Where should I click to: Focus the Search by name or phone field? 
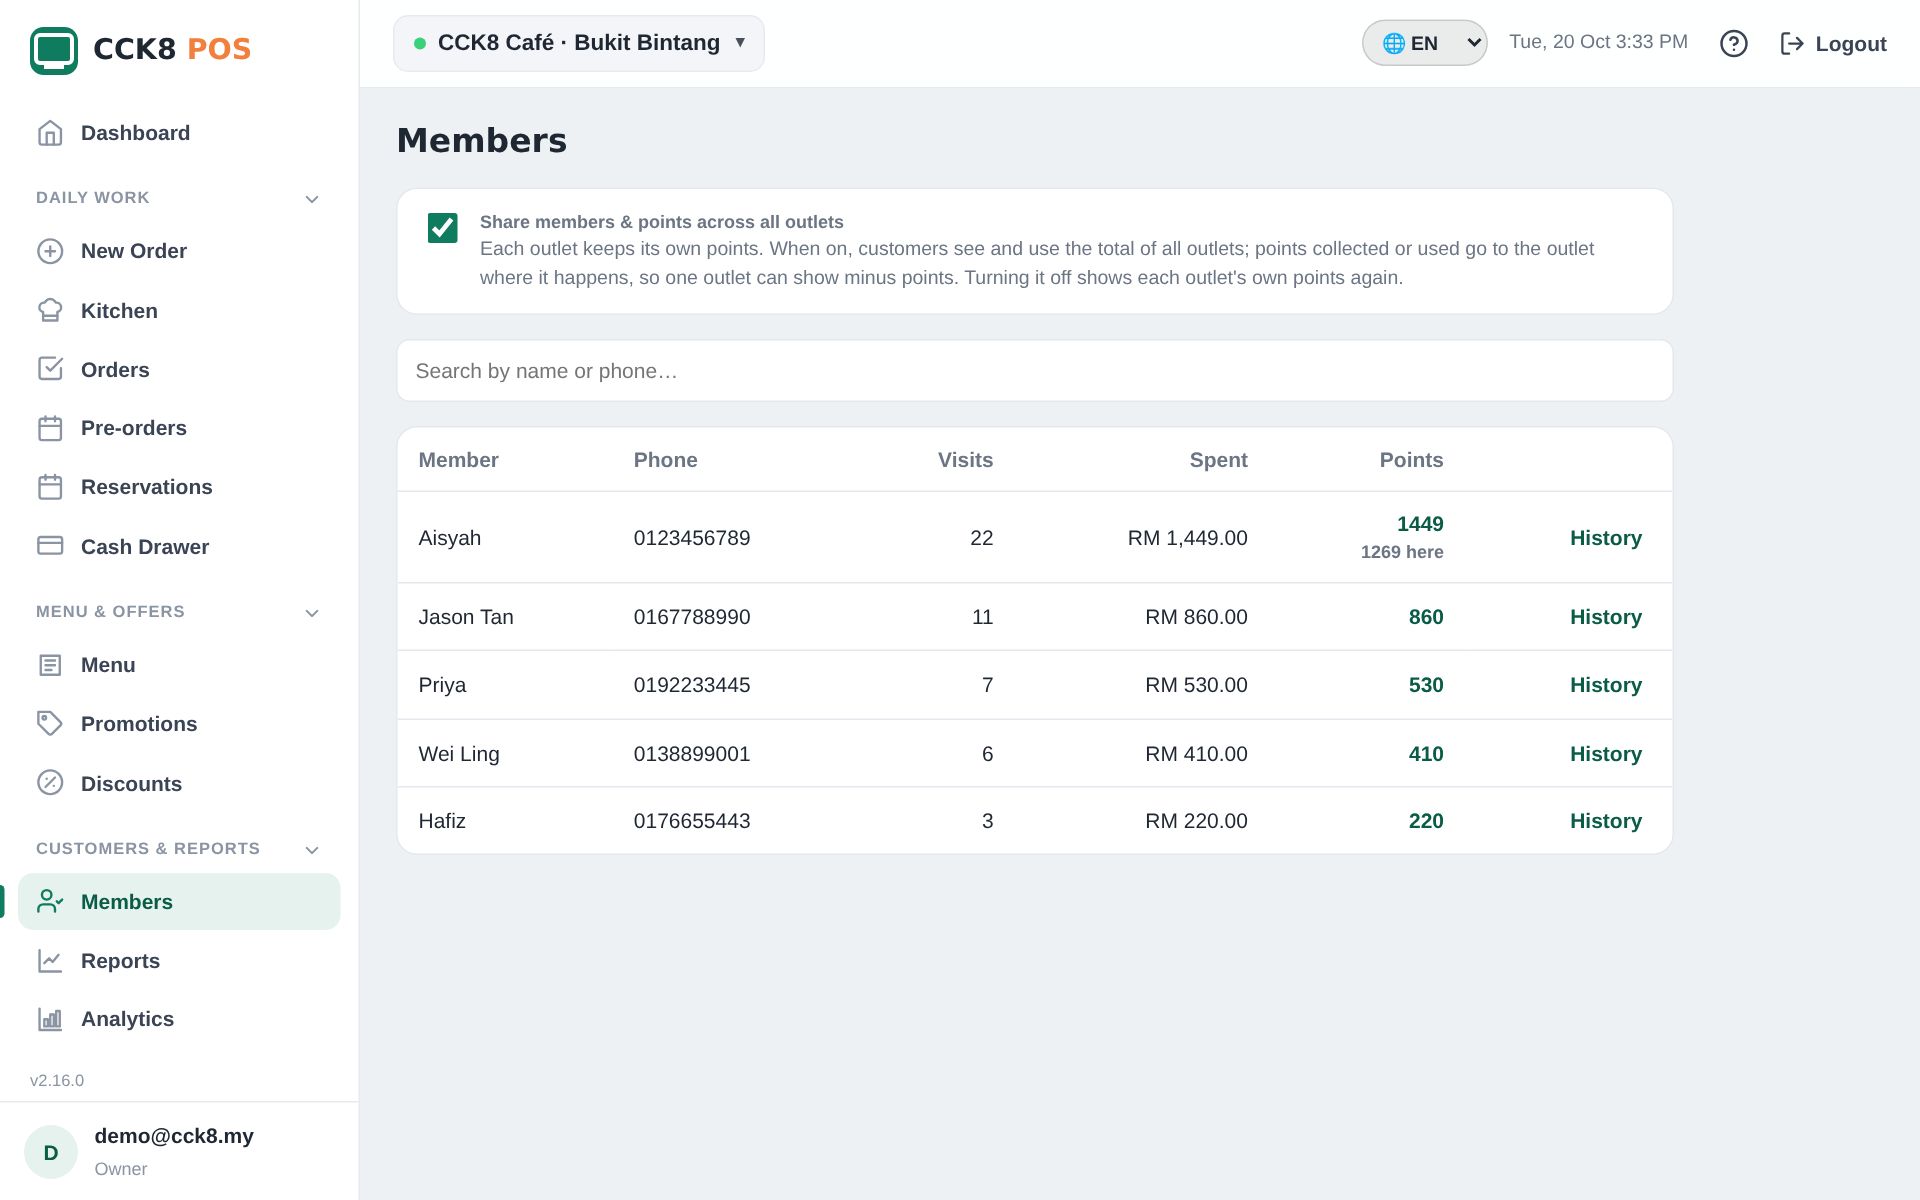click(x=1035, y=371)
